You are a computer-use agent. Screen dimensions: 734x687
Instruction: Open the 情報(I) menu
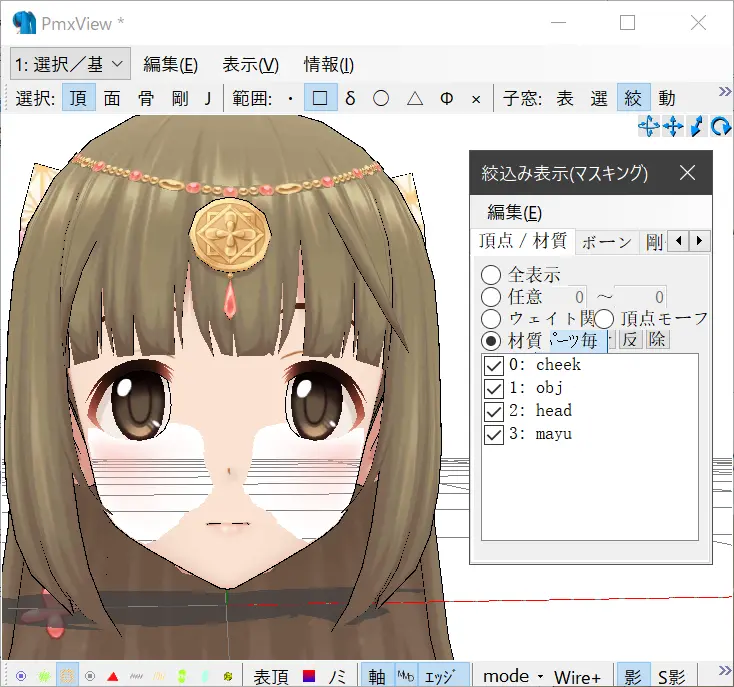(329, 64)
